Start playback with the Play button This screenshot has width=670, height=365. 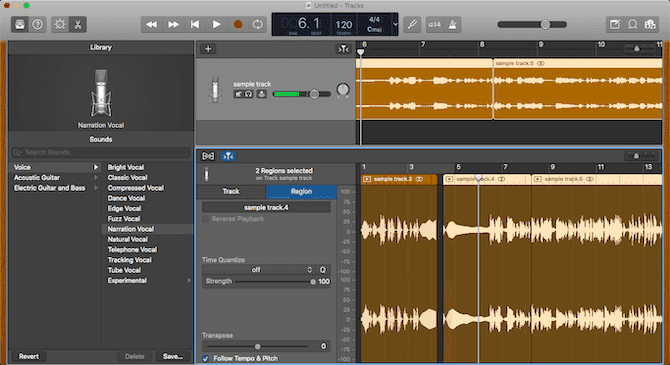(217, 24)
